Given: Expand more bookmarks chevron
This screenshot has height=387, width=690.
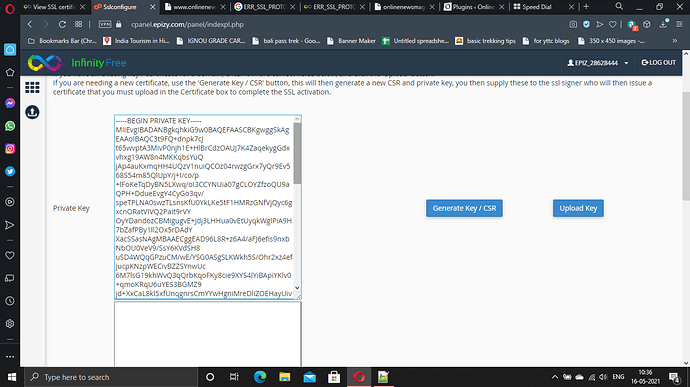Looking at the screenshot, I should click(x=675, y=41).
